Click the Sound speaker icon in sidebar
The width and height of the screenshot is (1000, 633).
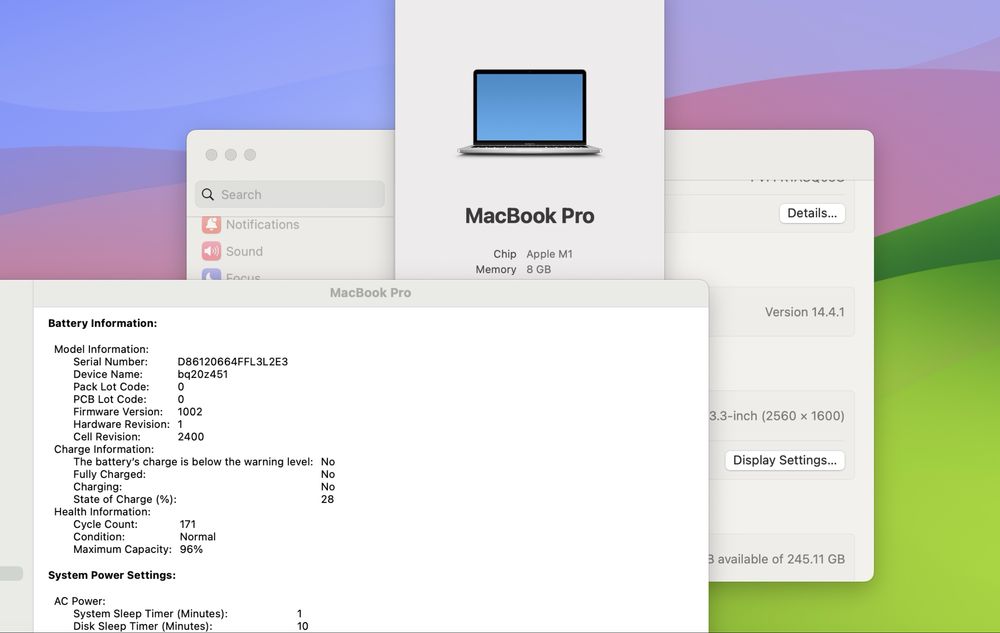[x=211, y=251]
